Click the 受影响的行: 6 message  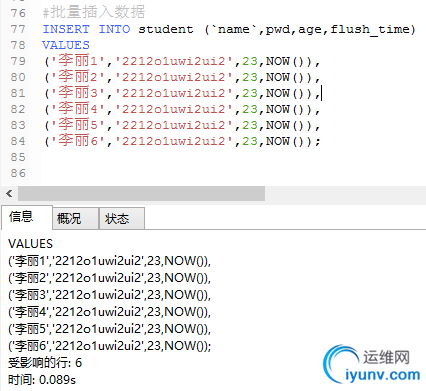pyautogui.click(x=45, y=363)
